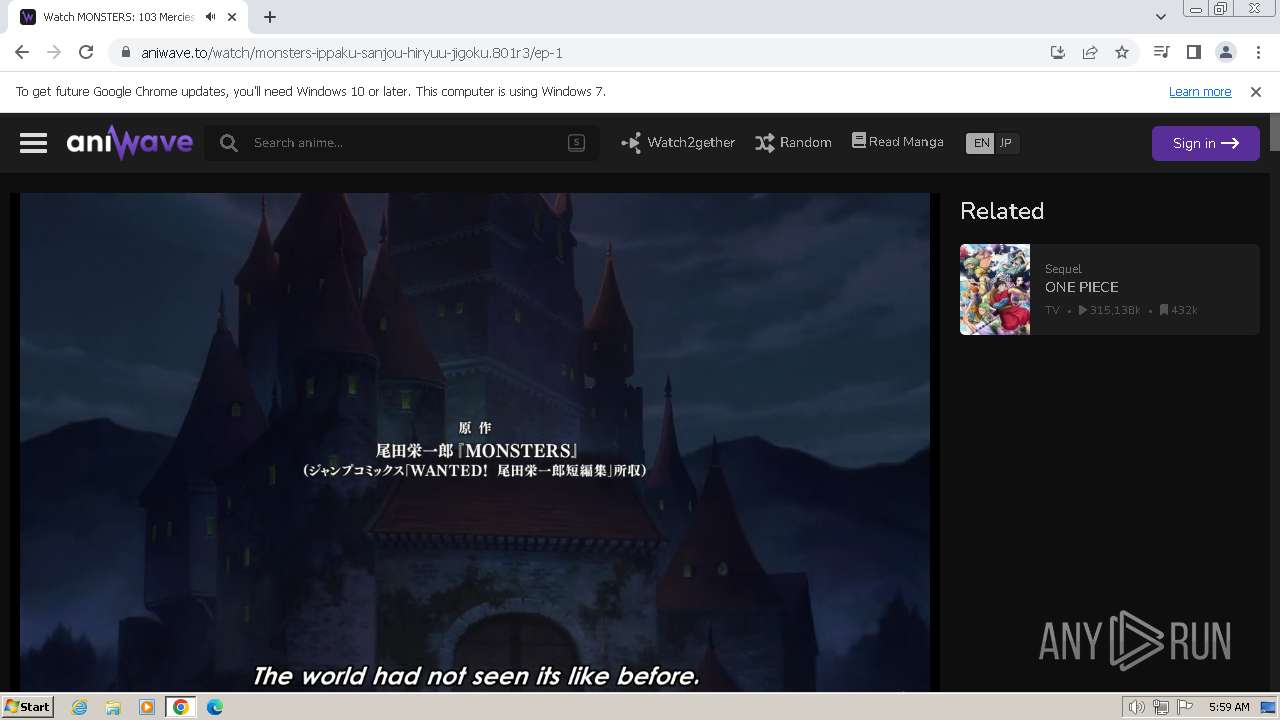Viewport: 1280px width, 720px height.
Task: Click the install app icon
Action: pyautogui.click(x=1058, y=53)
